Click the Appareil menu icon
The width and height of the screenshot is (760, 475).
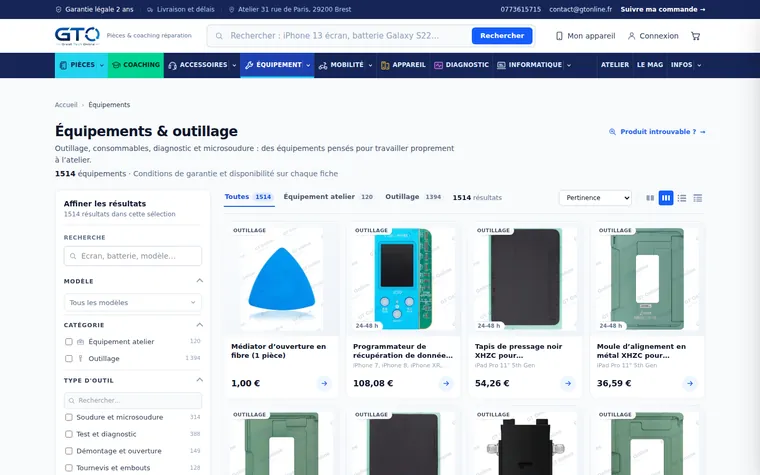click(385, 65)
